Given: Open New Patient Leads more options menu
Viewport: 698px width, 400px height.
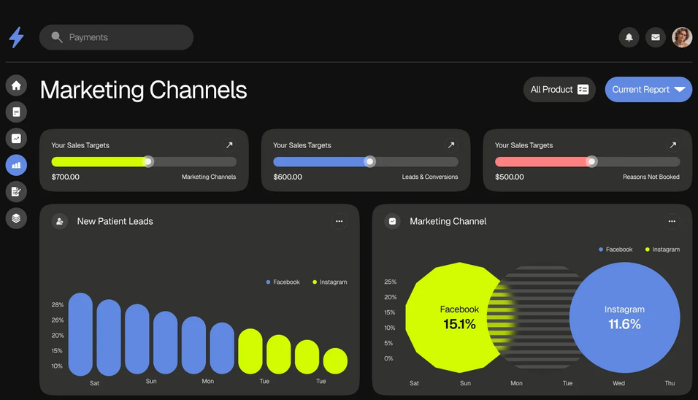Looking at the screenshot, I should [339, 221].
